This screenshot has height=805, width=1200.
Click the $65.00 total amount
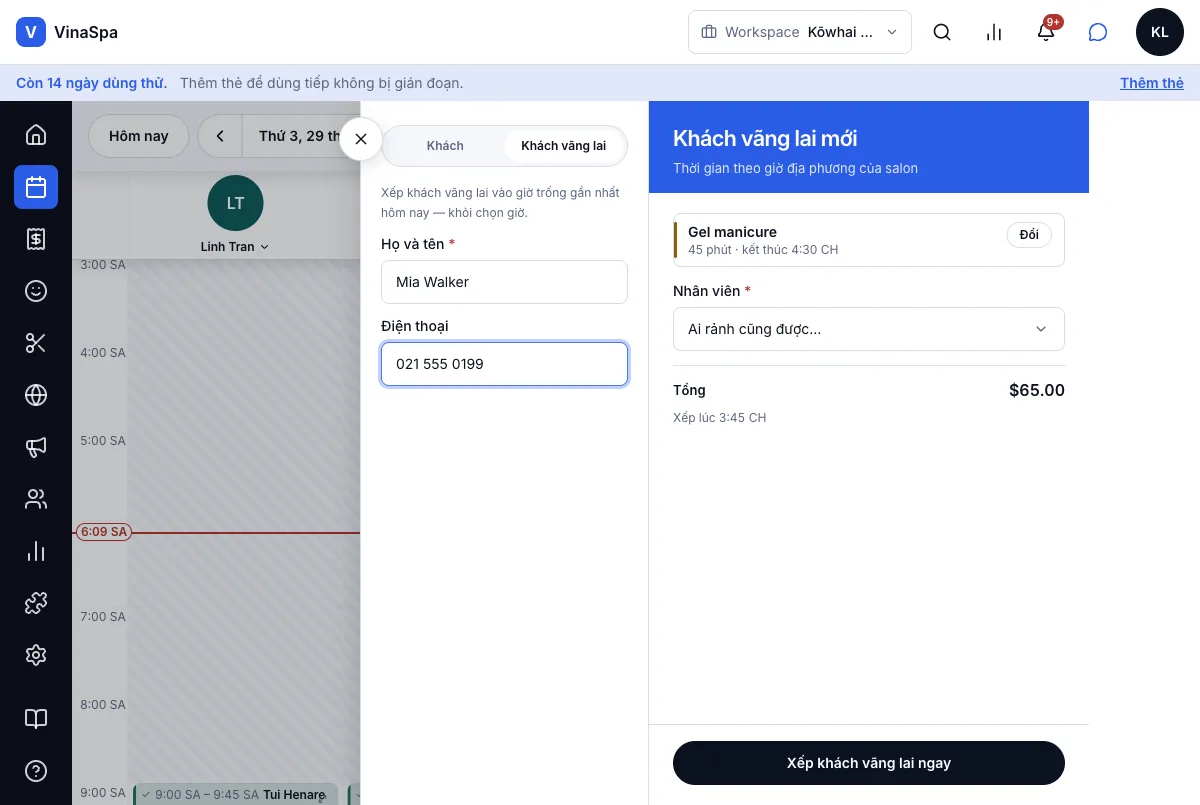1037,390
